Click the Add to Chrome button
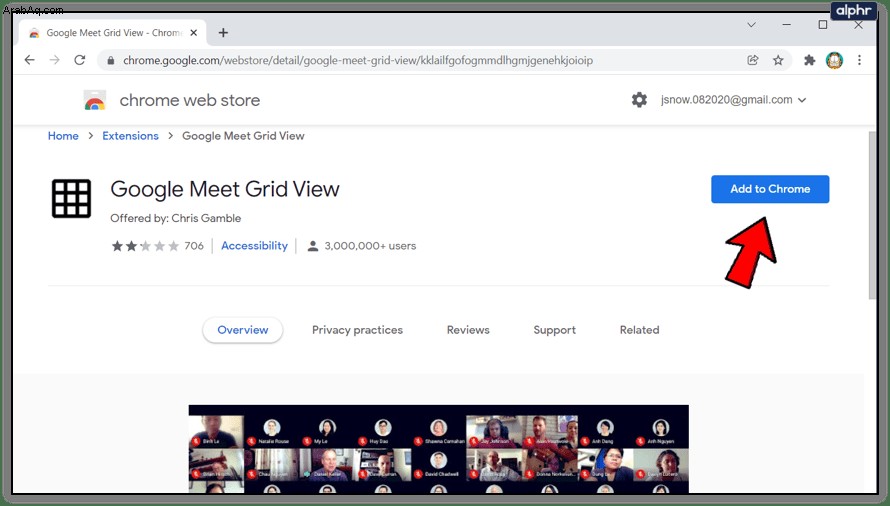The height and width of the screenshot is (506, 890). click(770, 189)
